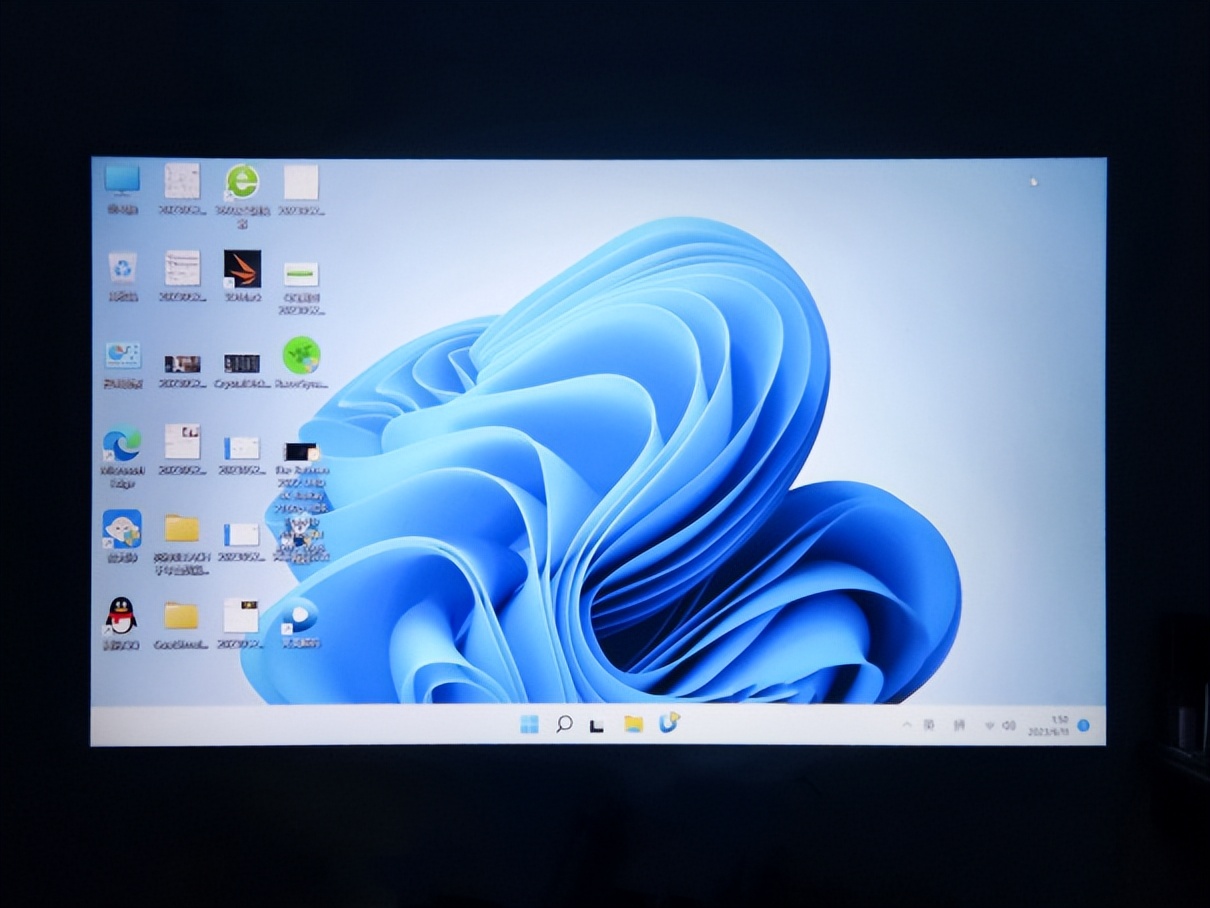
Task: Open the Control Panel chart icon
Action: point(122,356)
